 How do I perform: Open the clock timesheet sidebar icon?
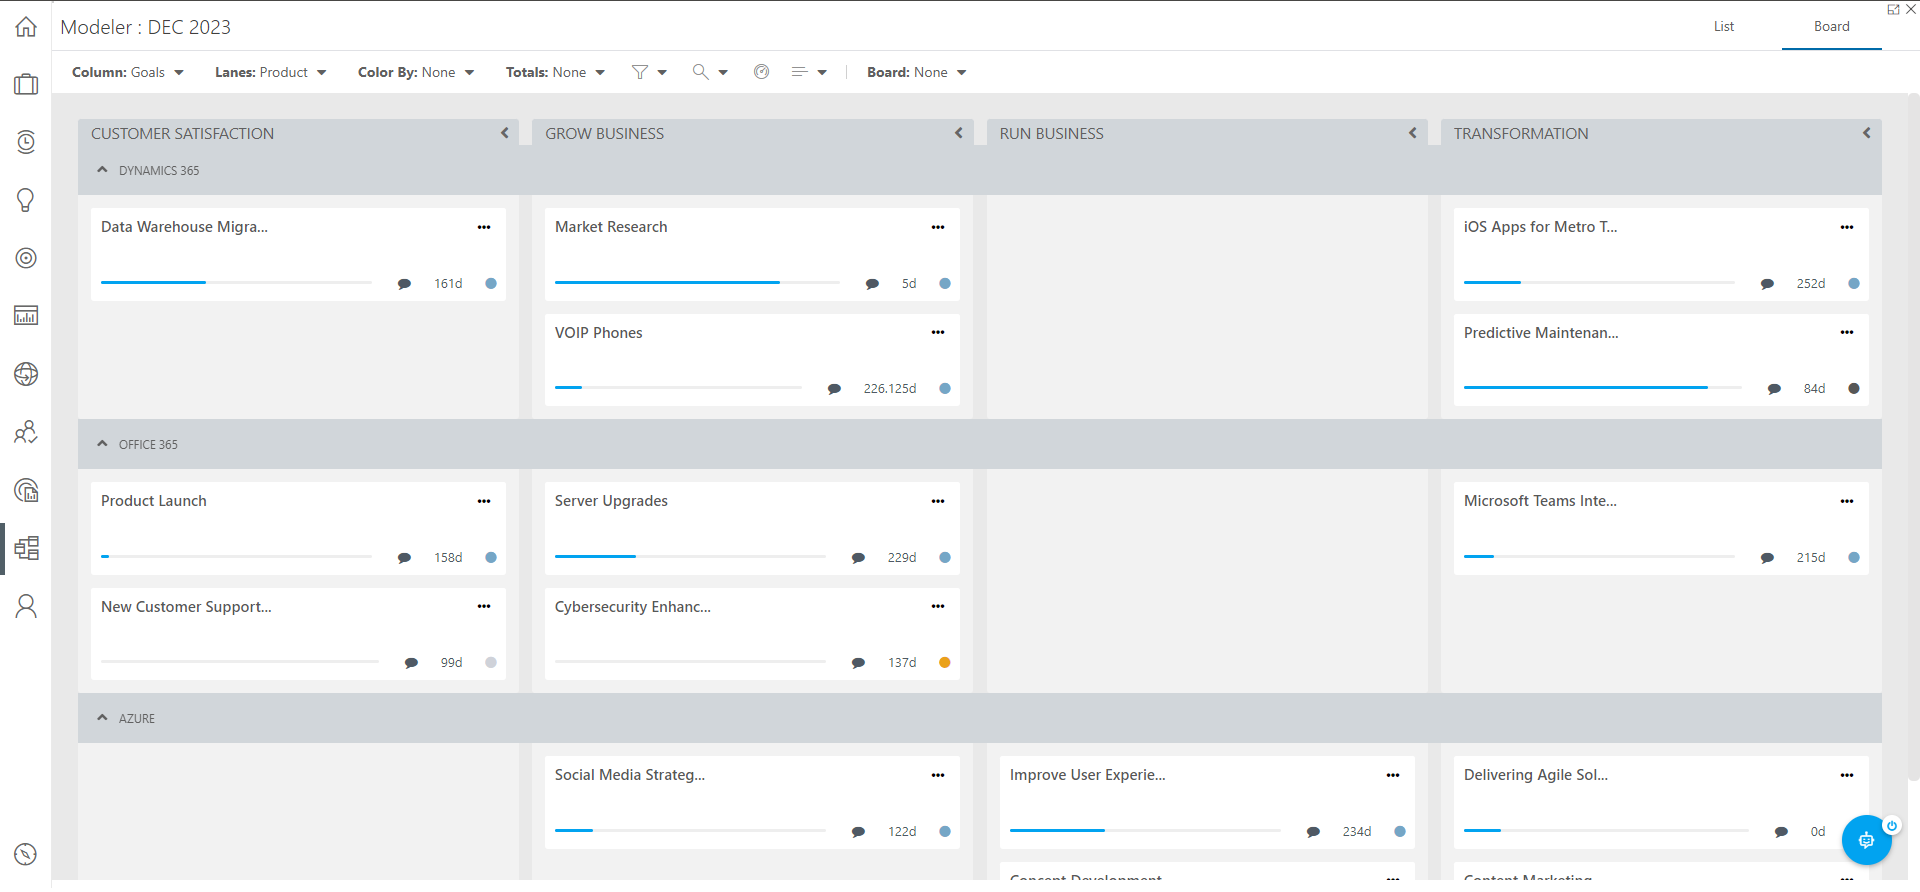point(26,142)
